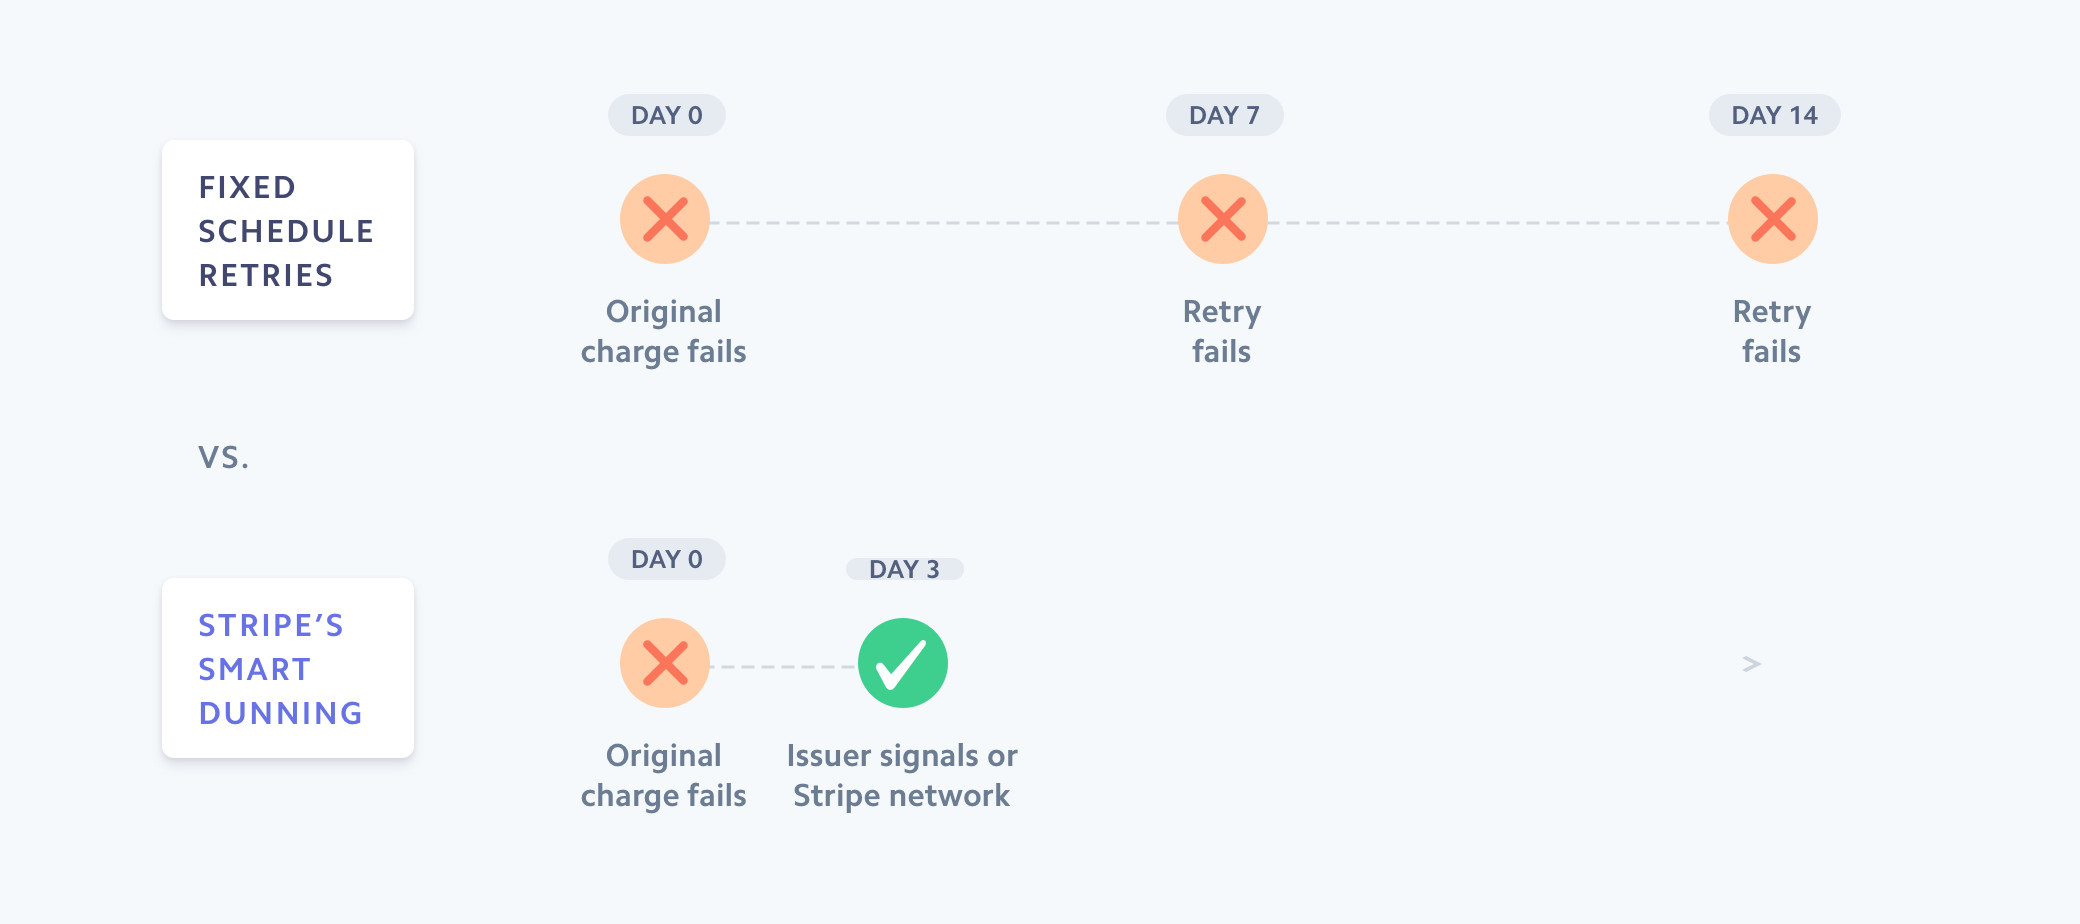Click the failed charge X icon under fixed schedule DAY 0
Screen dimensions: 2080x924
coord(665,219)
